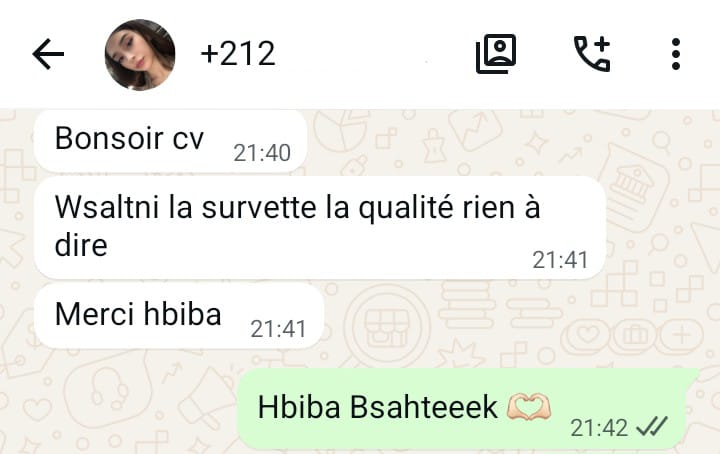The image size is (720, 454).
Task: Click the word "Wsaltni" in second message
Action: tap(107, 207)
